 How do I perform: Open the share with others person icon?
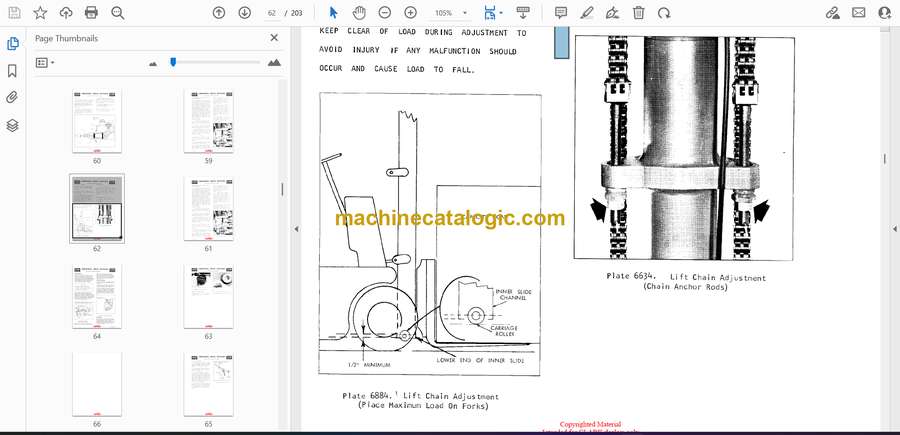(885, 13)
